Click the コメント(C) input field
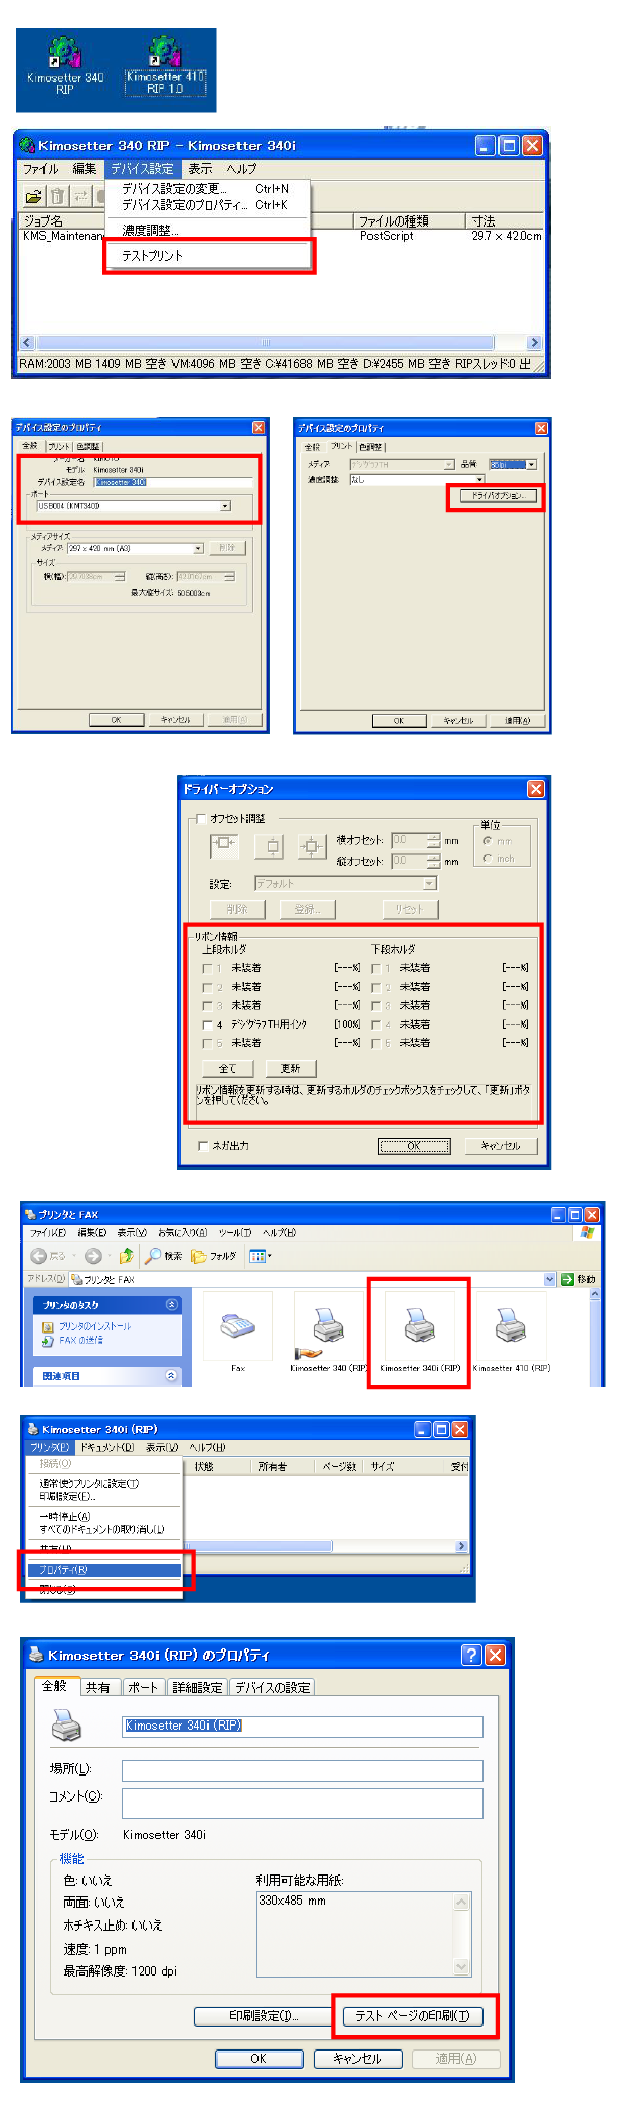The image size is (625, 2113). click(302, 1803)
